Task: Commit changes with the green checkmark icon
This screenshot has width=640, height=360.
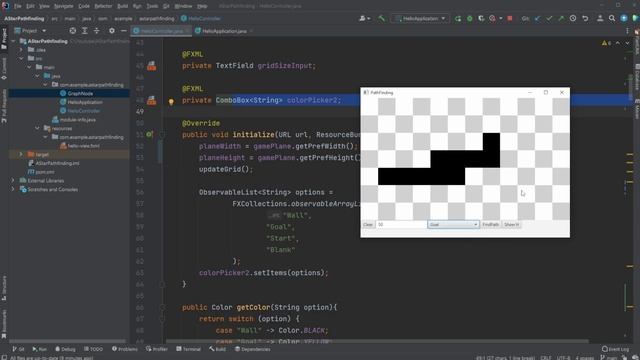Action: (549, 18)
